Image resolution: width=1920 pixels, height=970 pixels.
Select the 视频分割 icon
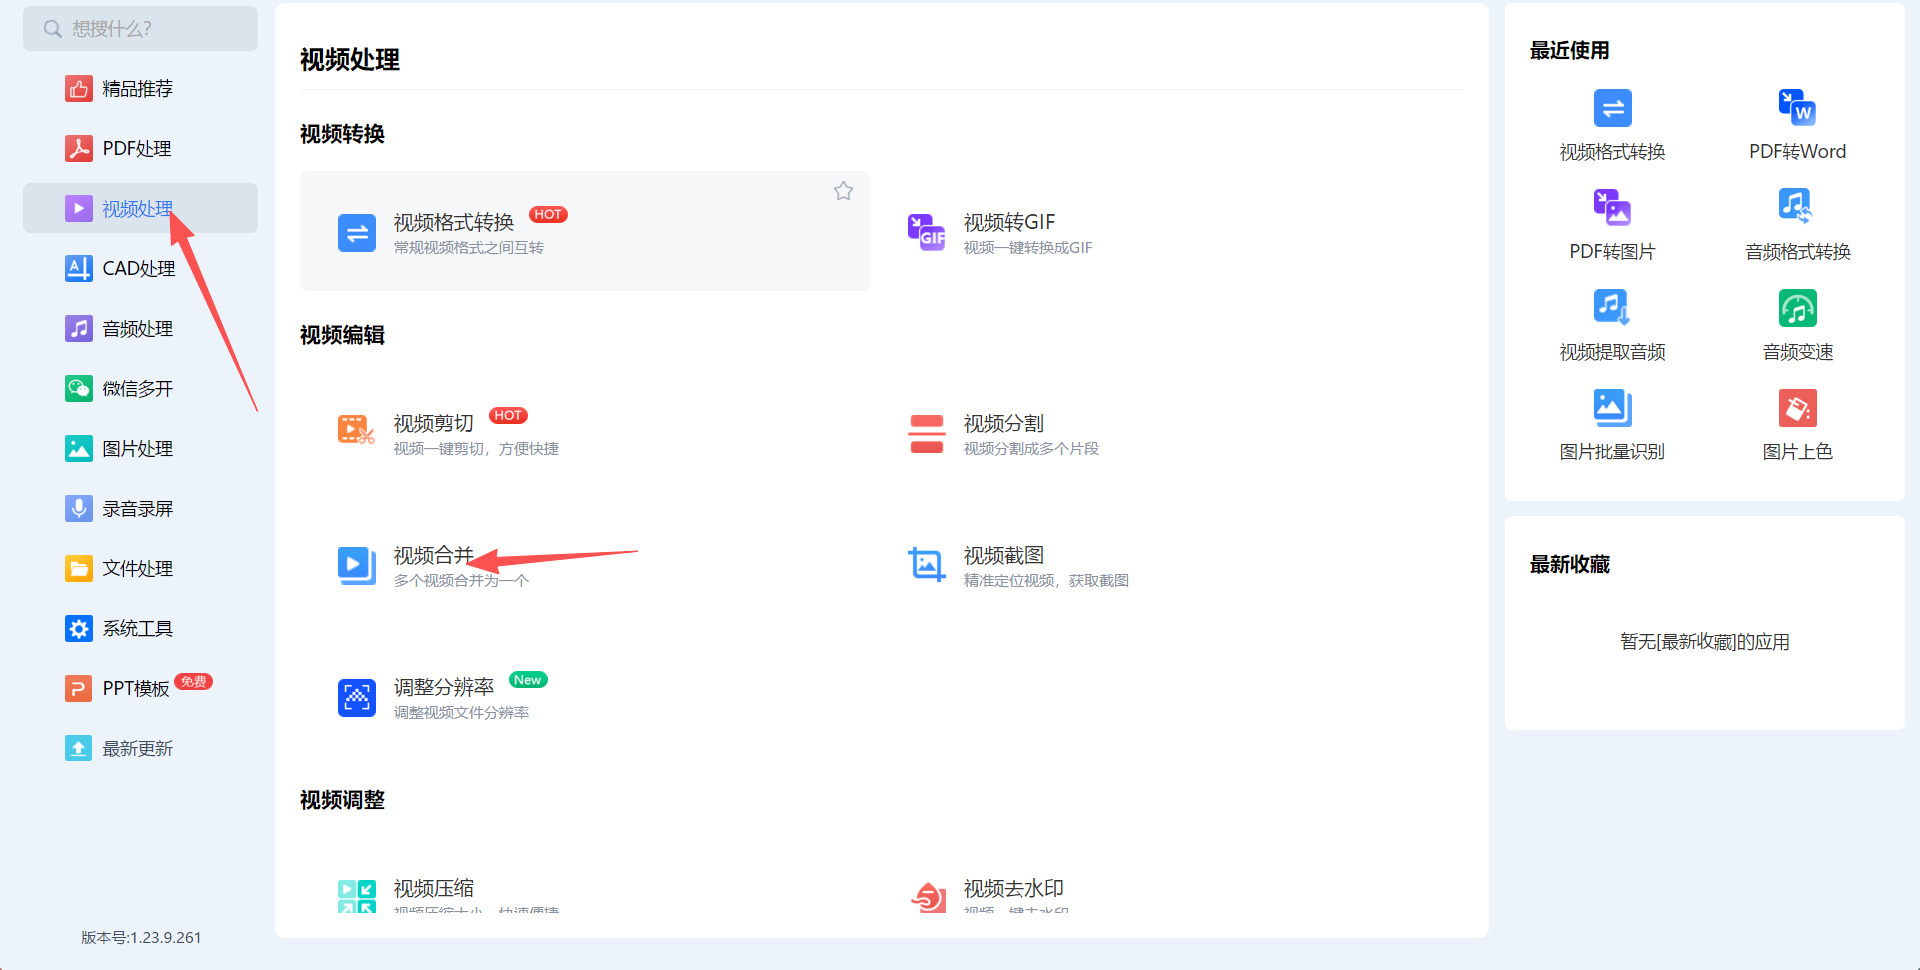tap(926, 434)
